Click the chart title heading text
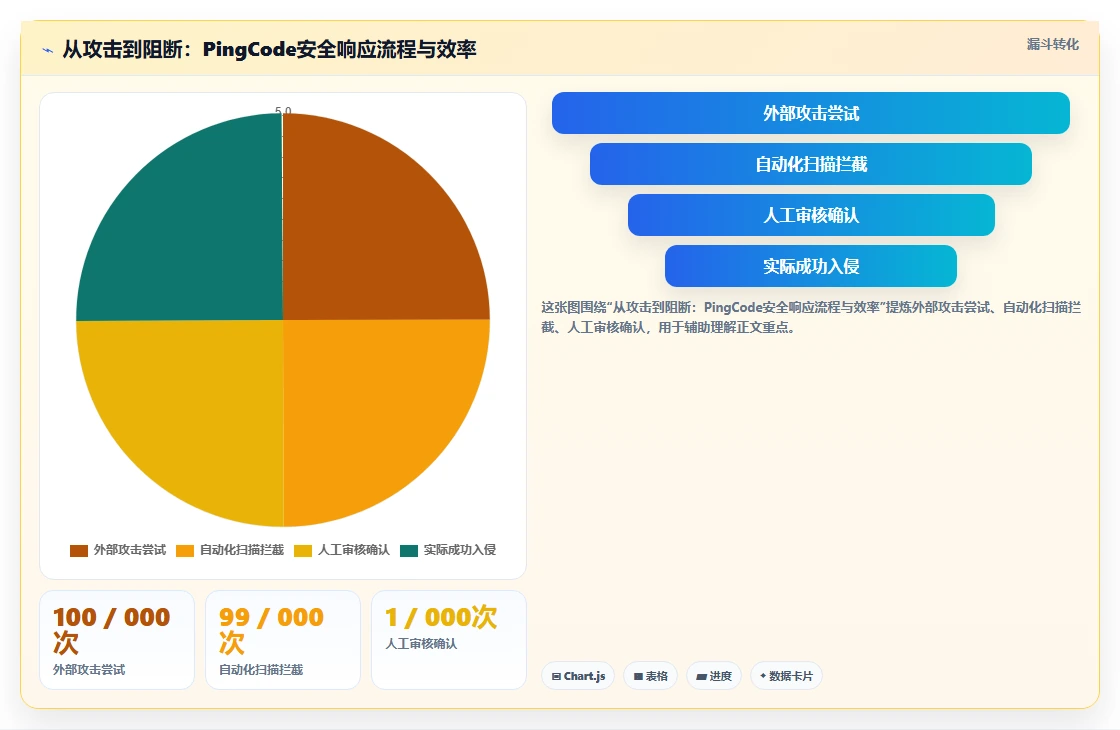This screenshot has height=730, width=1120. coord(269,49)
